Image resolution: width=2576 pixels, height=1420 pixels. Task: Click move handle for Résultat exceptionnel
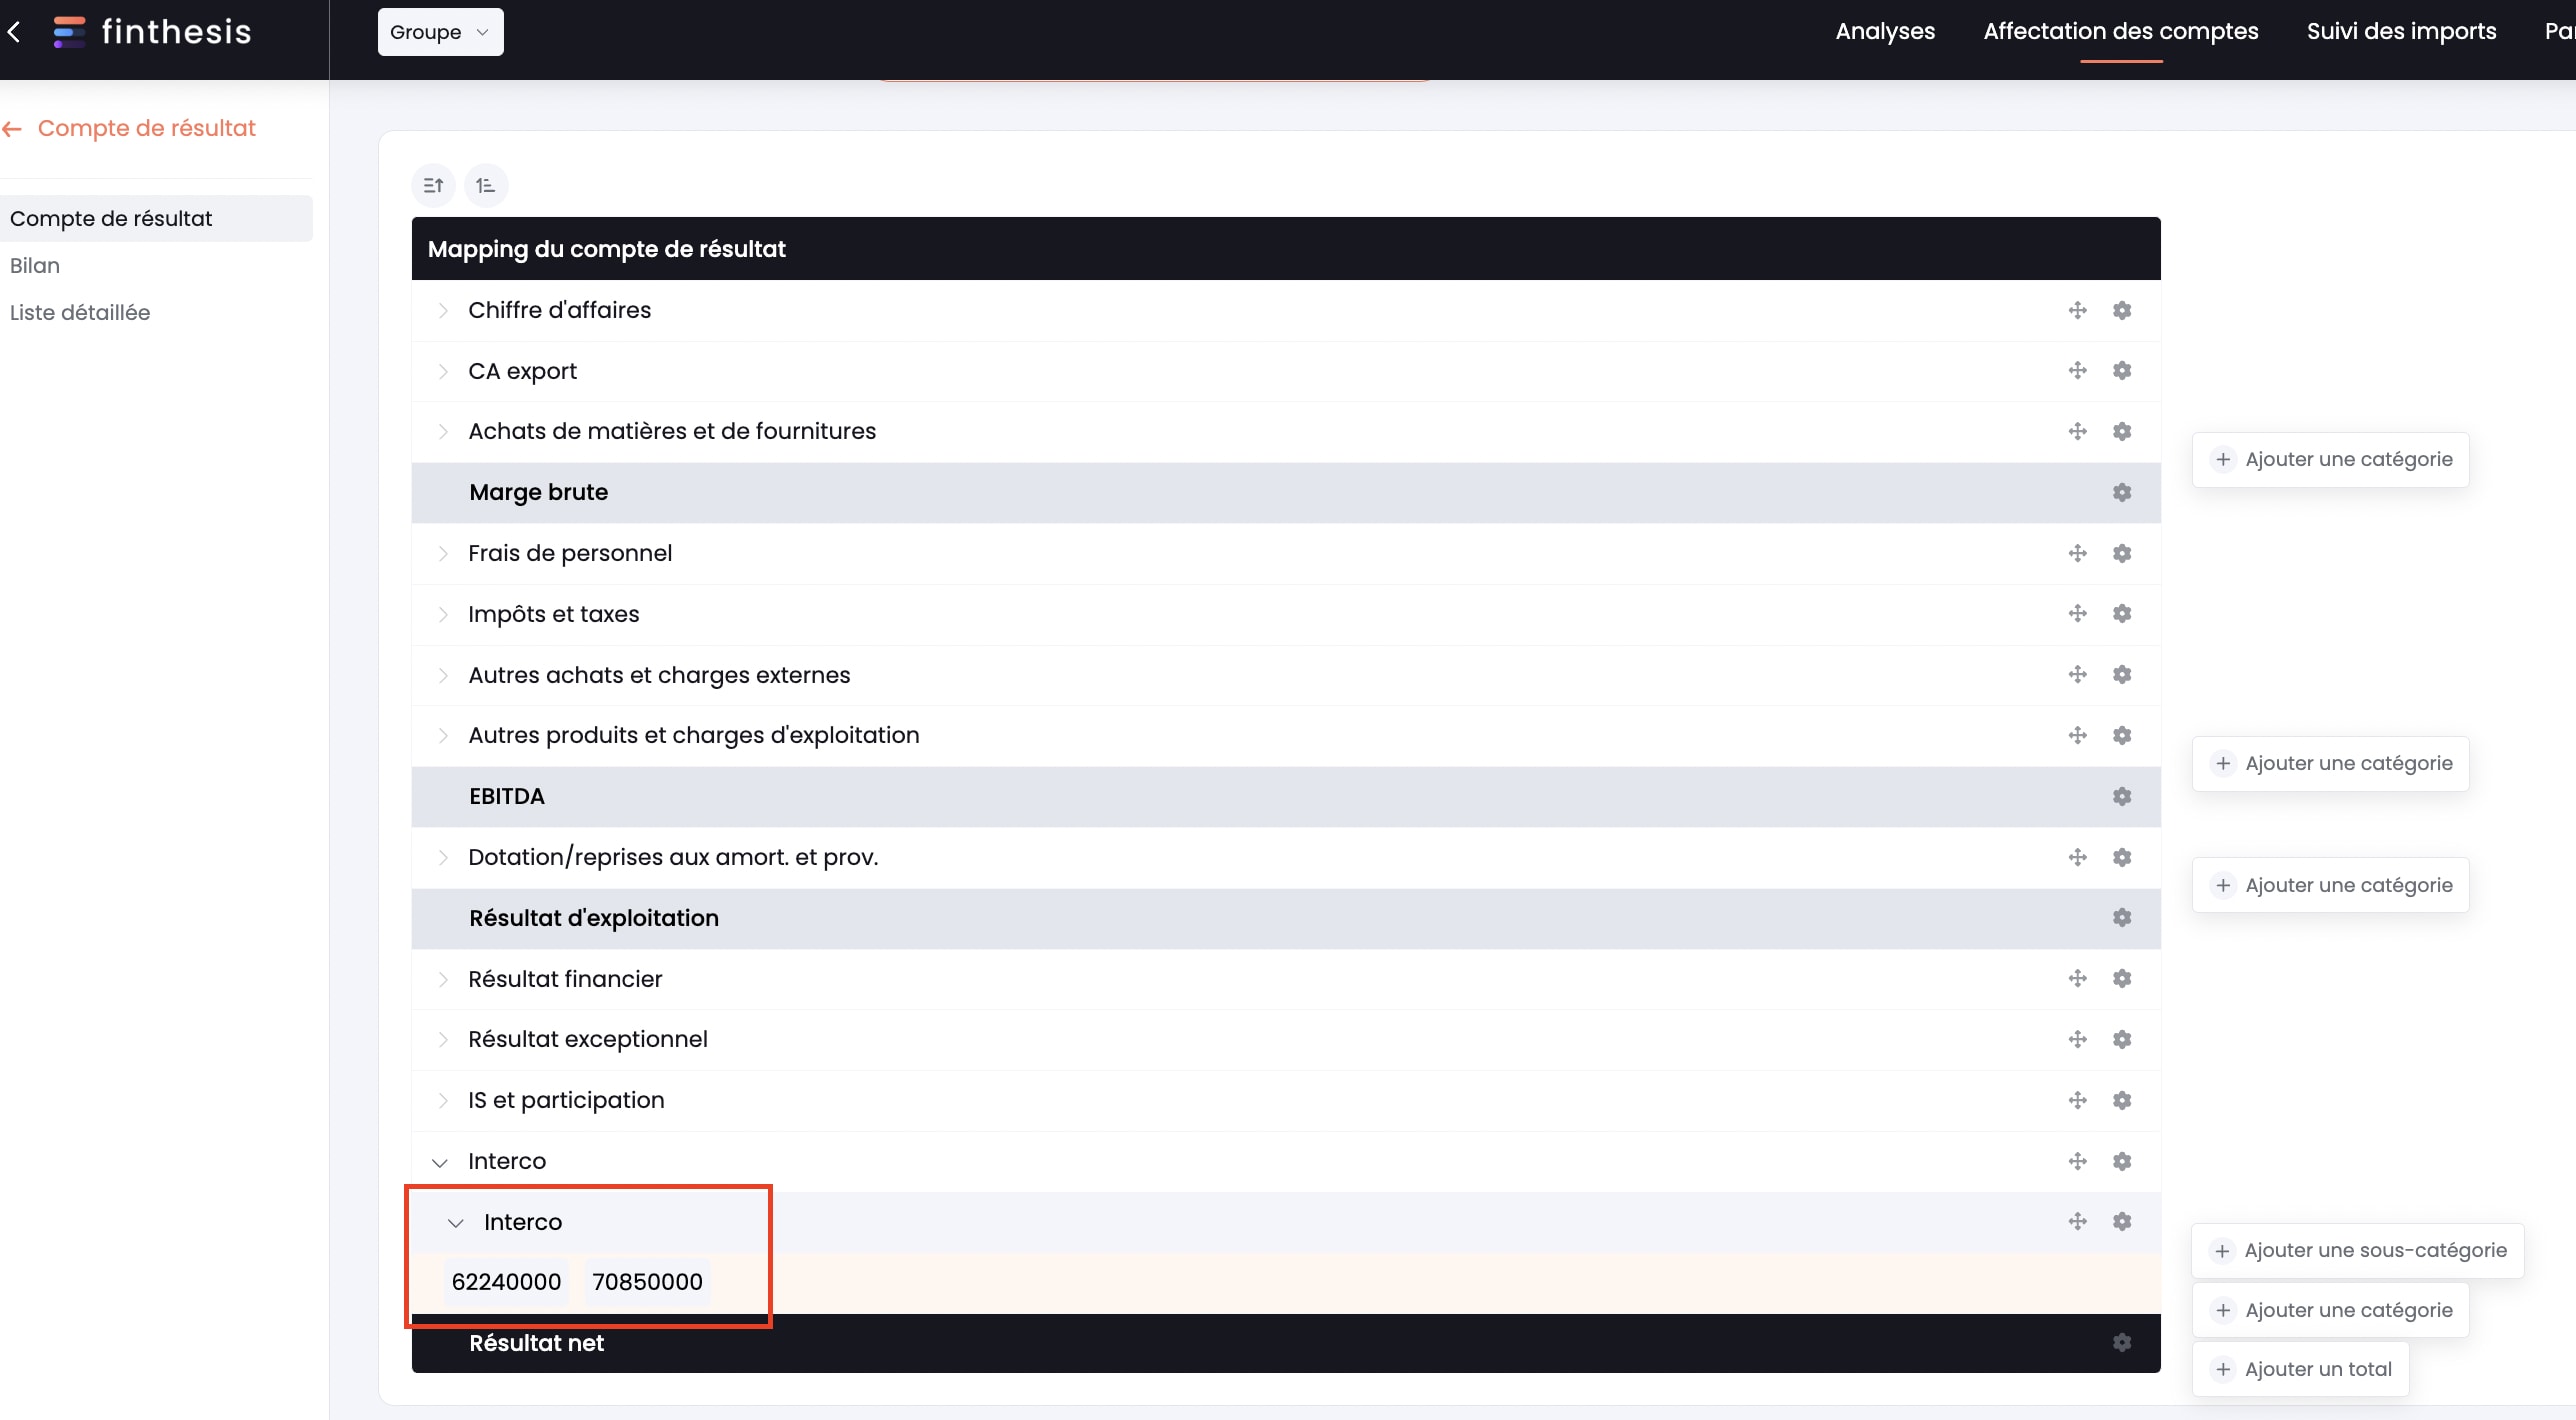[2077, 1039]
